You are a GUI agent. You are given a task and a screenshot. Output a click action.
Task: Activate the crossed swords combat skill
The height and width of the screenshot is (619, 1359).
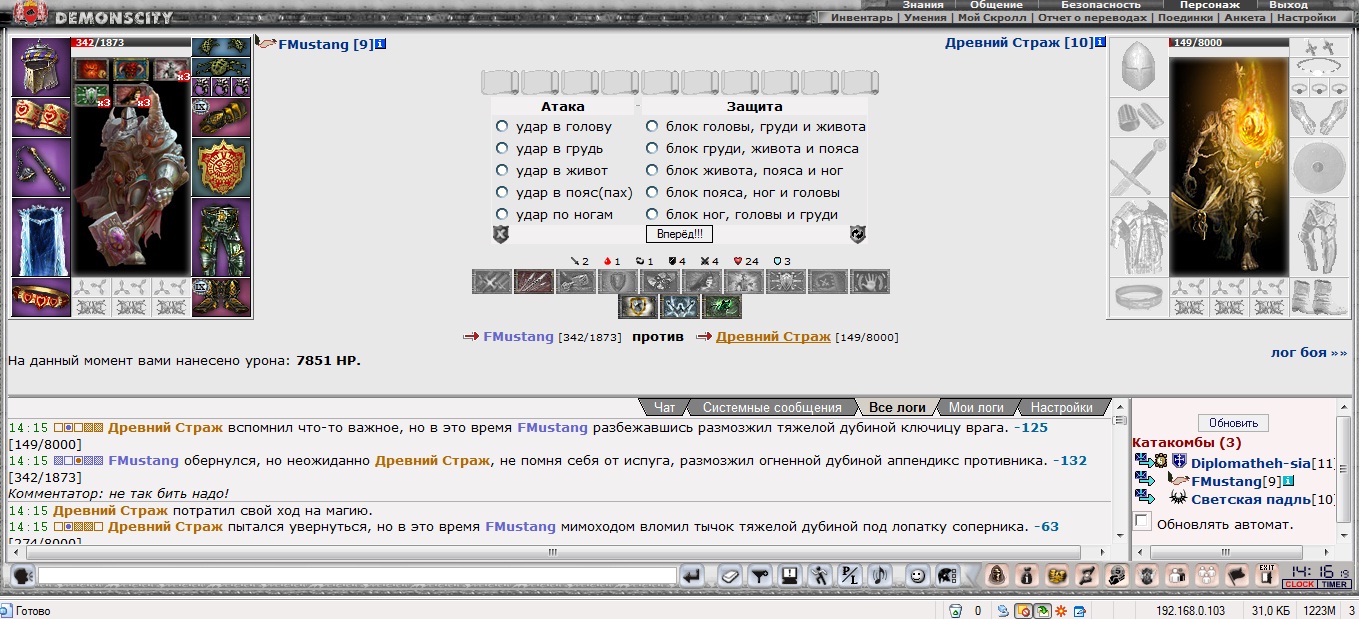coord(492,282)
